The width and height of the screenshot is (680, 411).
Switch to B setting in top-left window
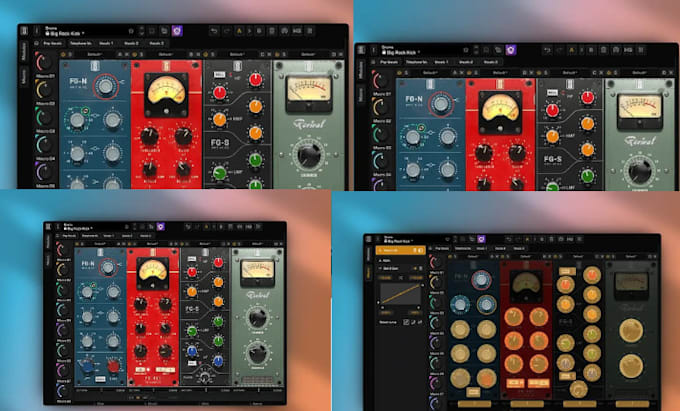(259, 31)
